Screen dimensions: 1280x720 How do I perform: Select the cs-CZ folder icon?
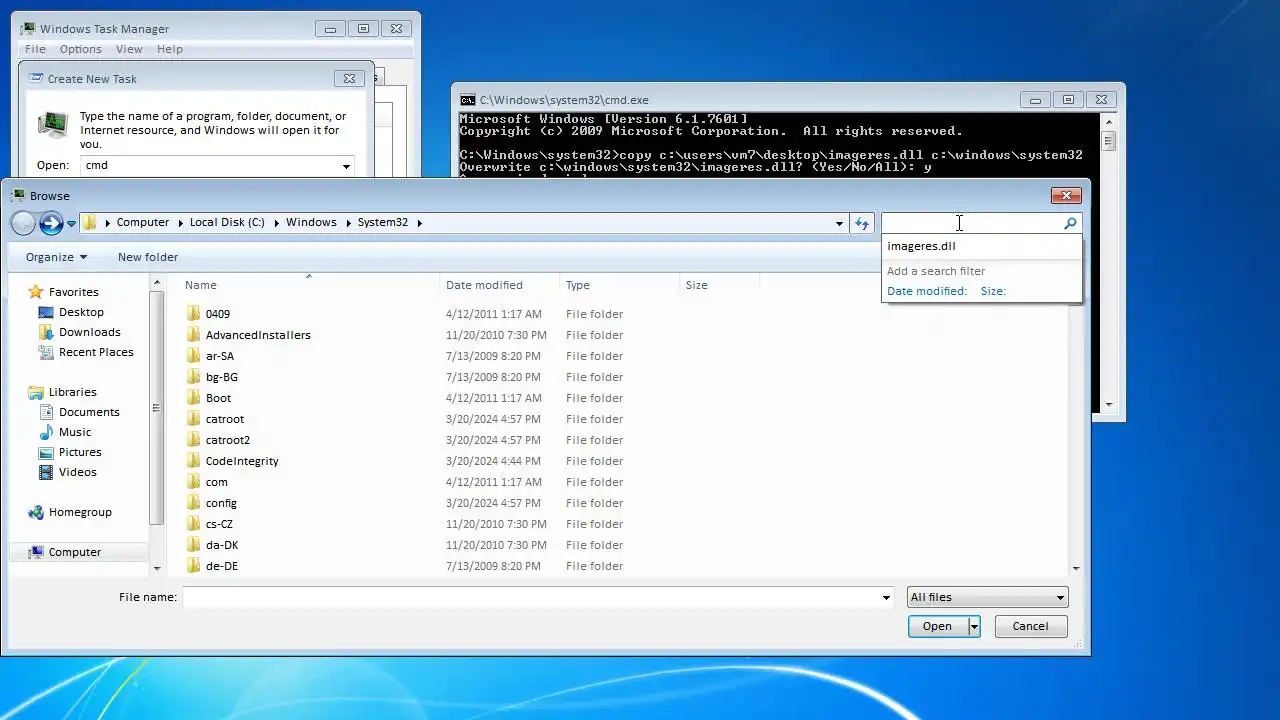[x=194, y=524]
